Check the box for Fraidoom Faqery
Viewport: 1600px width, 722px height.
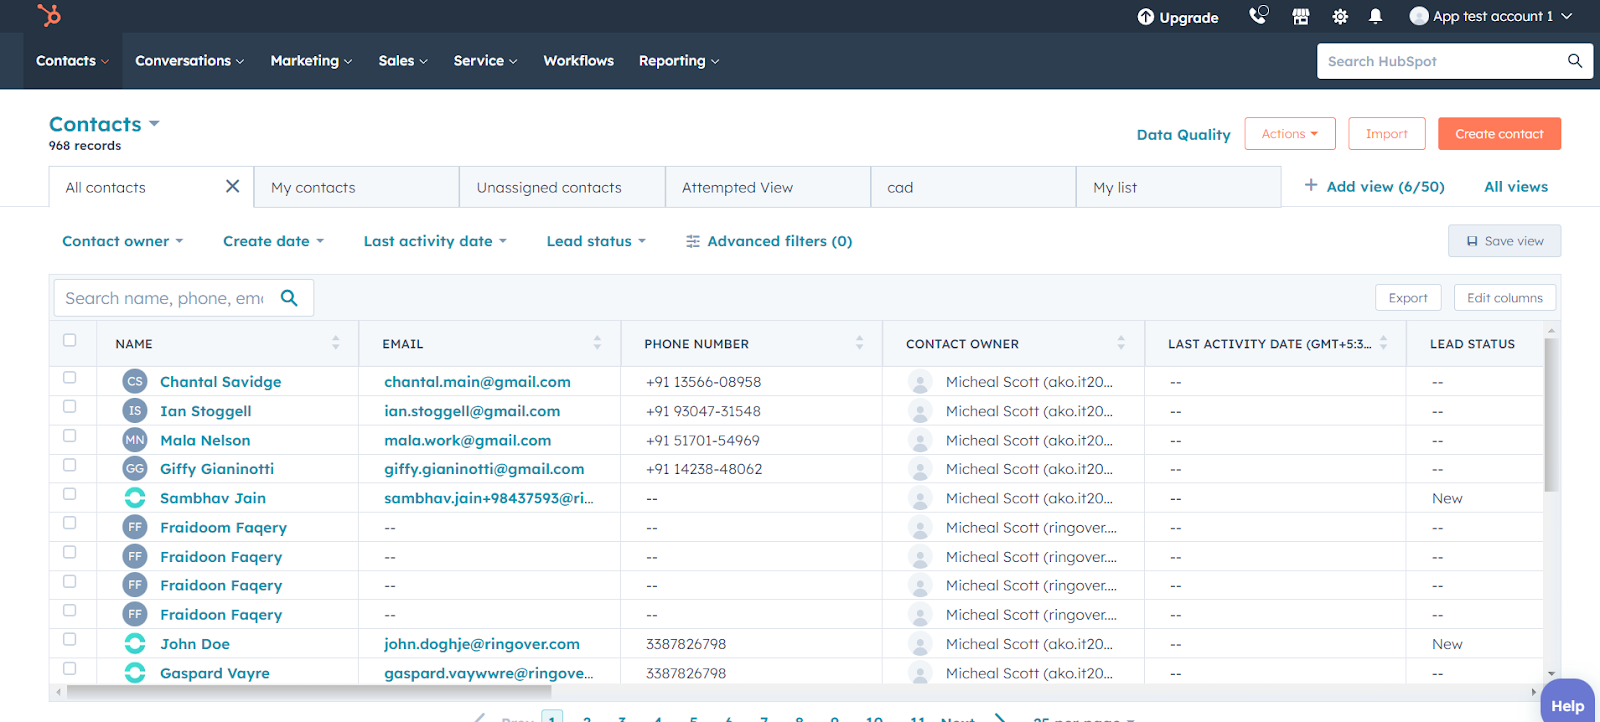(x=70, y=523)
